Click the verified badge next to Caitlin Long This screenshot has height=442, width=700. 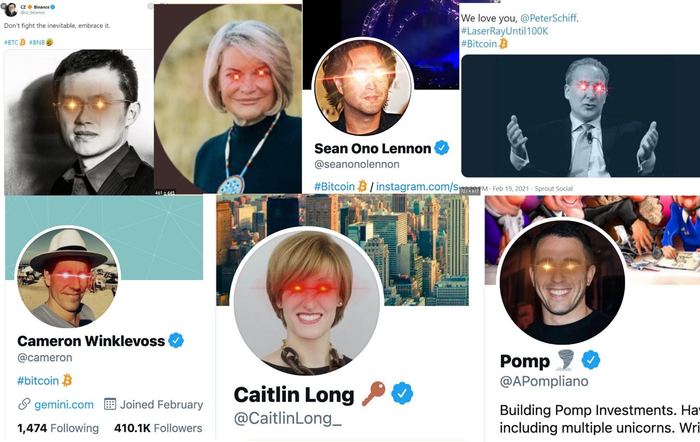point(402,393)
